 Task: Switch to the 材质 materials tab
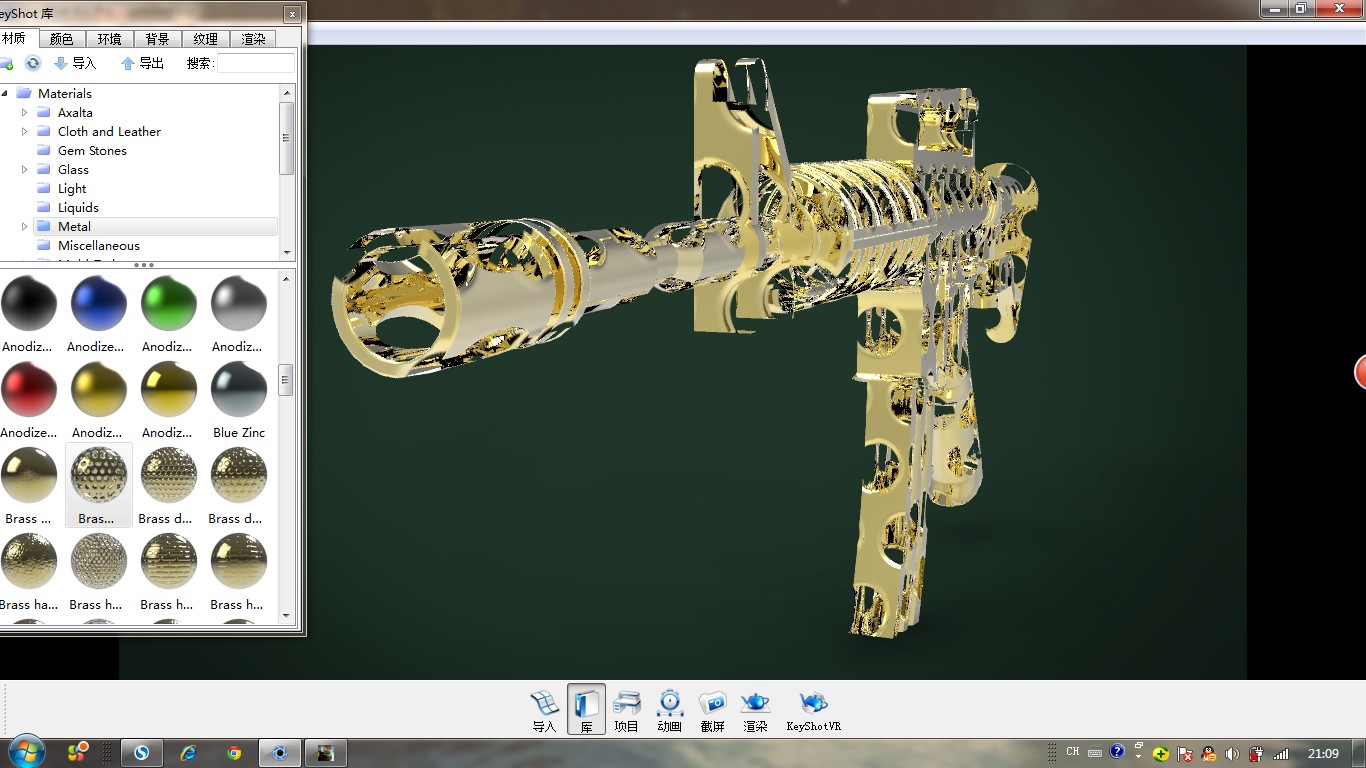(x=17, y=39)
